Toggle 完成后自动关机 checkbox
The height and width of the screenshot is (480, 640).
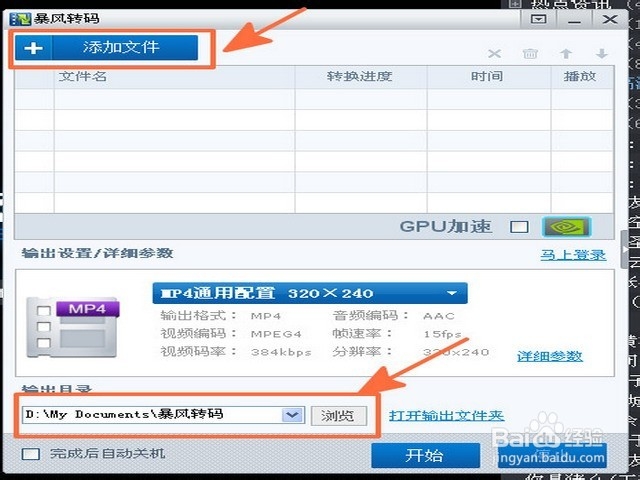point(31,454)
